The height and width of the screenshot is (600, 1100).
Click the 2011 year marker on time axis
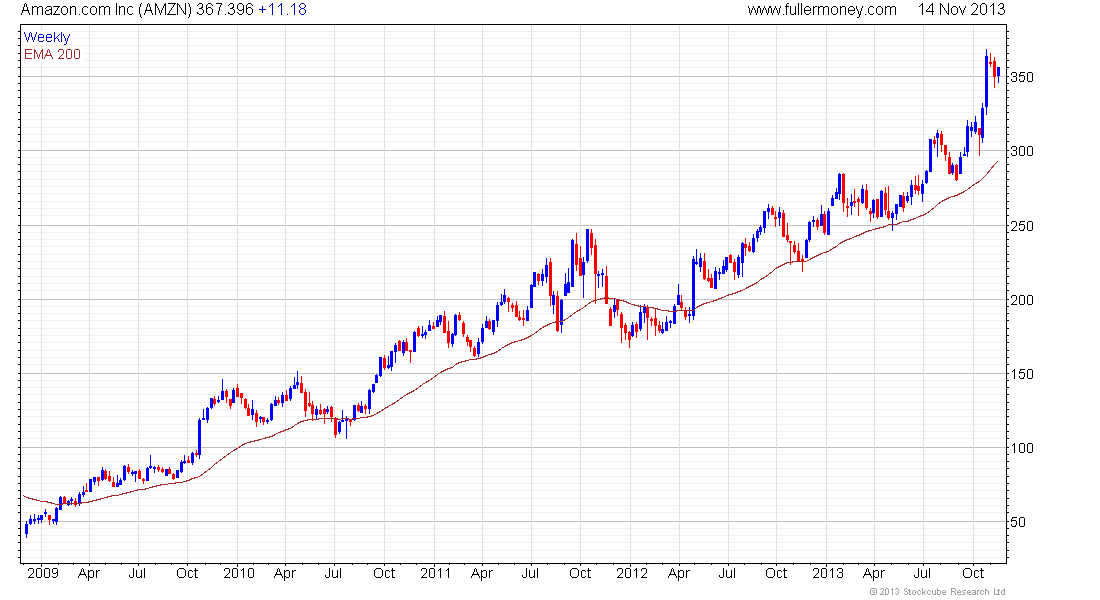coord(435,573)
